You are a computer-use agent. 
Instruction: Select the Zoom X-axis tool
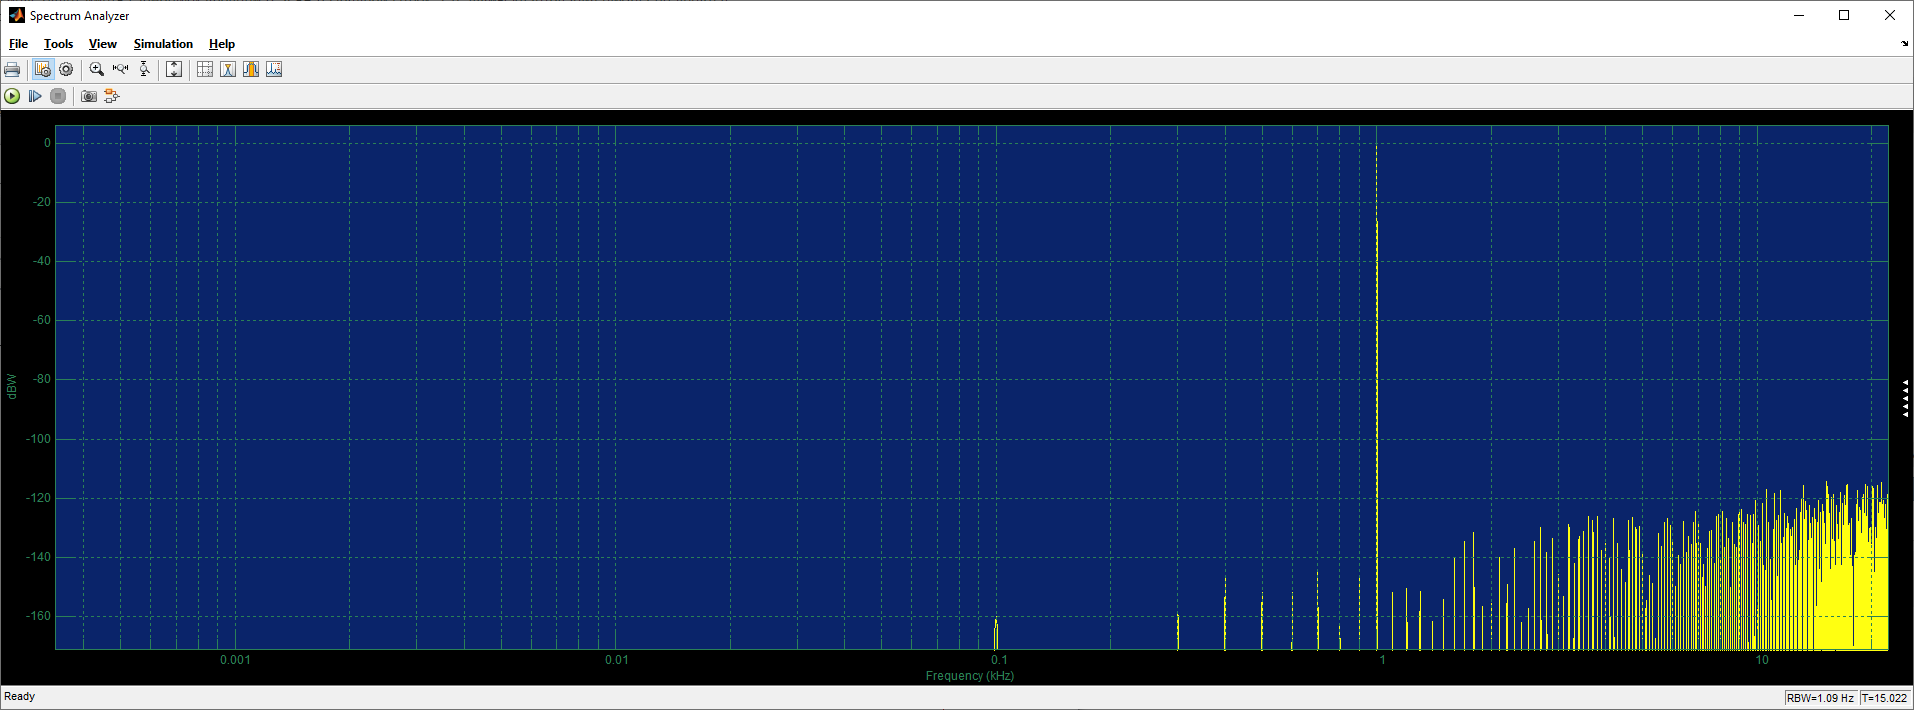click(x=121, y=69)
